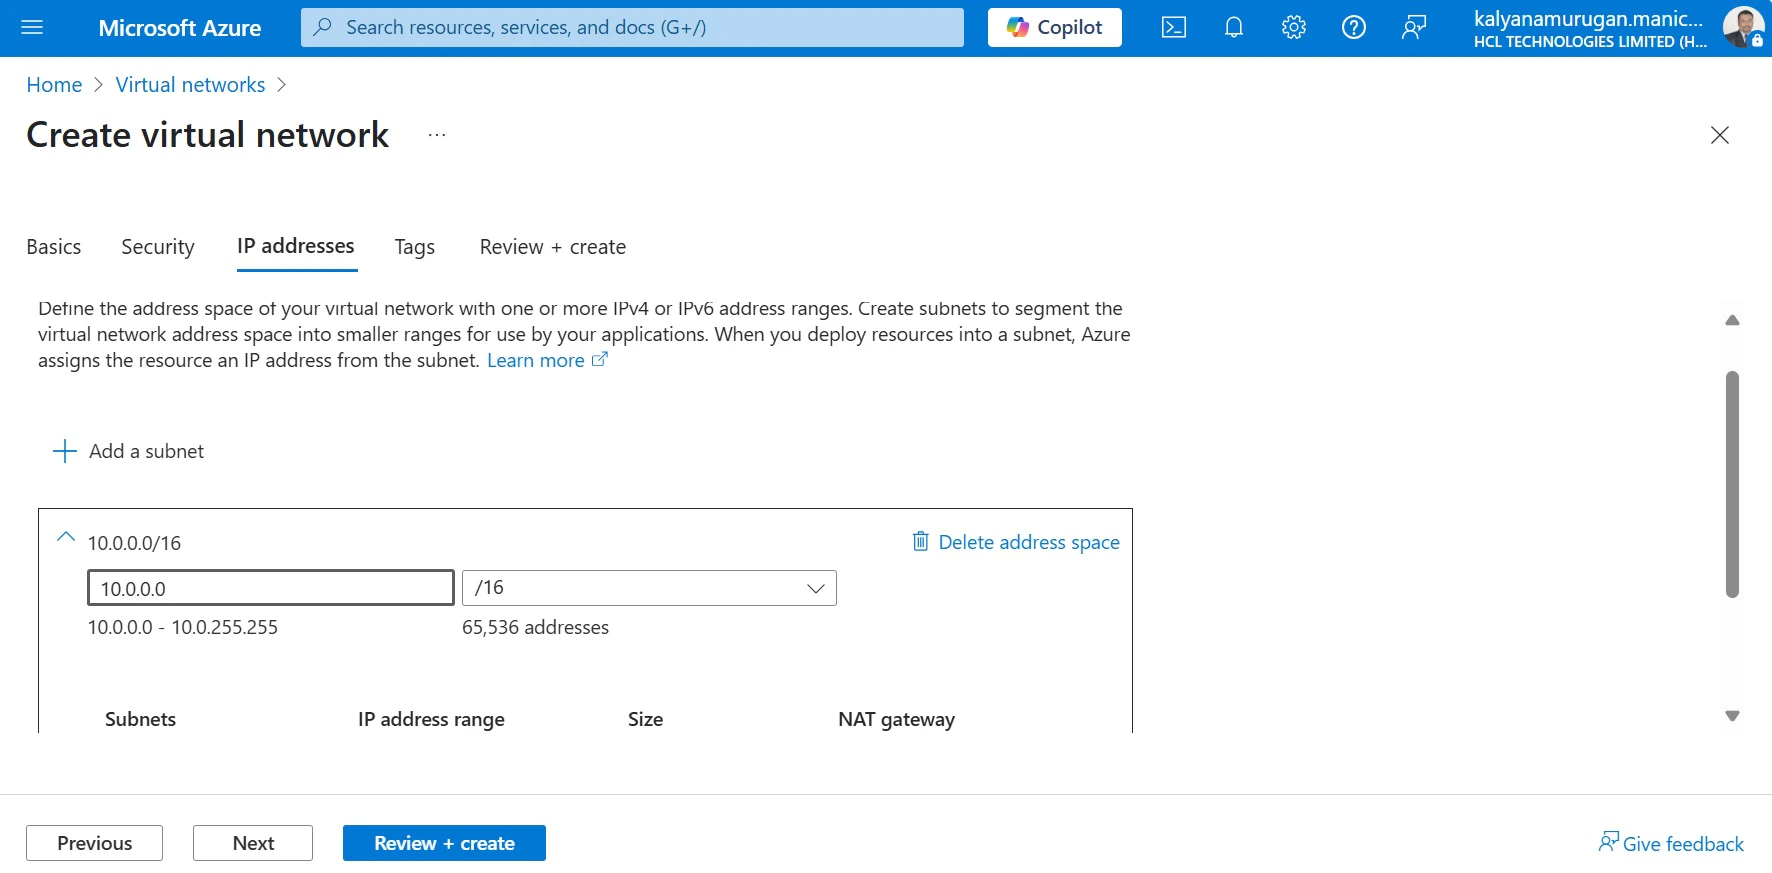Switch to Basics tab

click(x=54, y=247)
